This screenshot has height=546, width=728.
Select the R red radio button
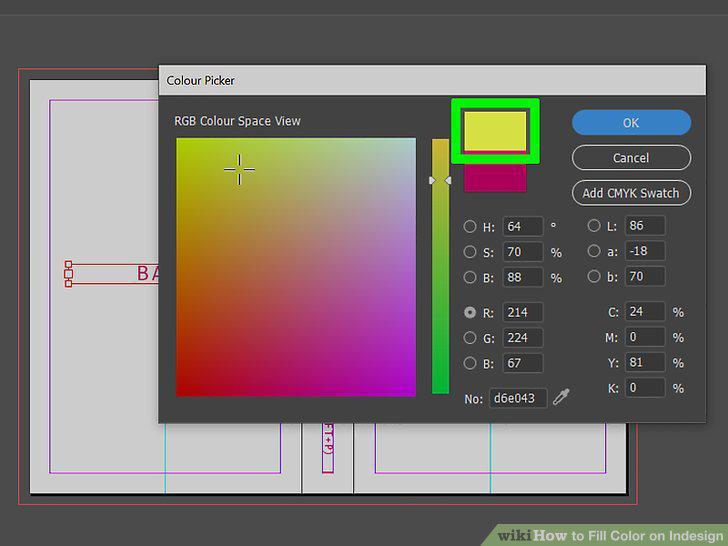[470, 312]
